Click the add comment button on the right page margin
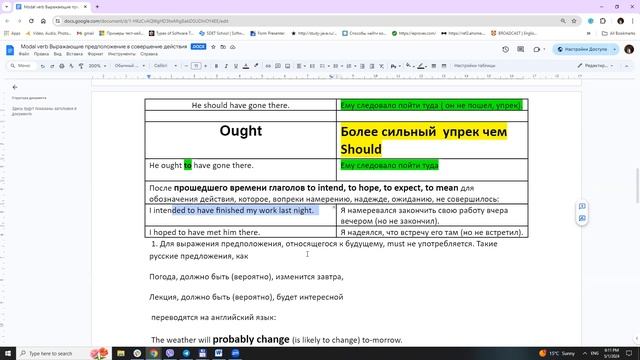This screenshot has width=640, height=360. [582, 206]
